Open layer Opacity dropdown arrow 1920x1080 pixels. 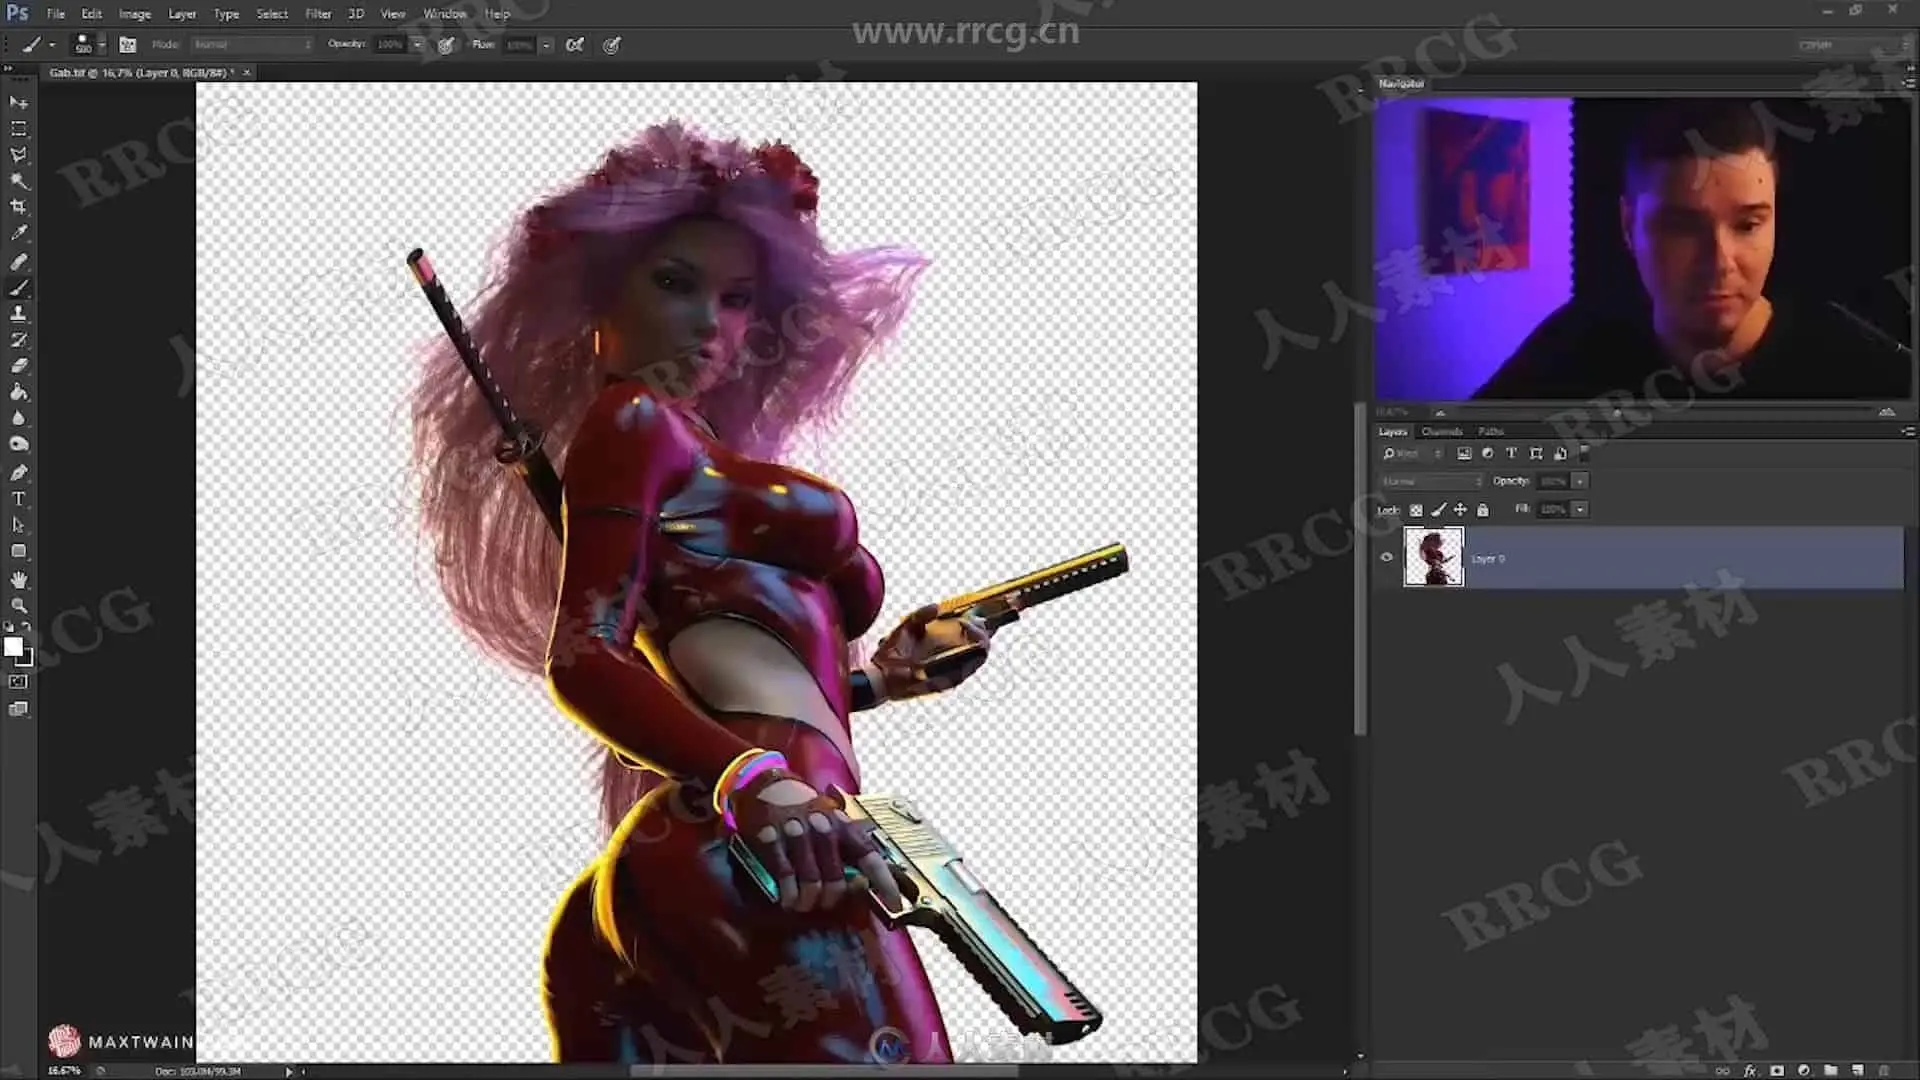[x=1580, y=481]
